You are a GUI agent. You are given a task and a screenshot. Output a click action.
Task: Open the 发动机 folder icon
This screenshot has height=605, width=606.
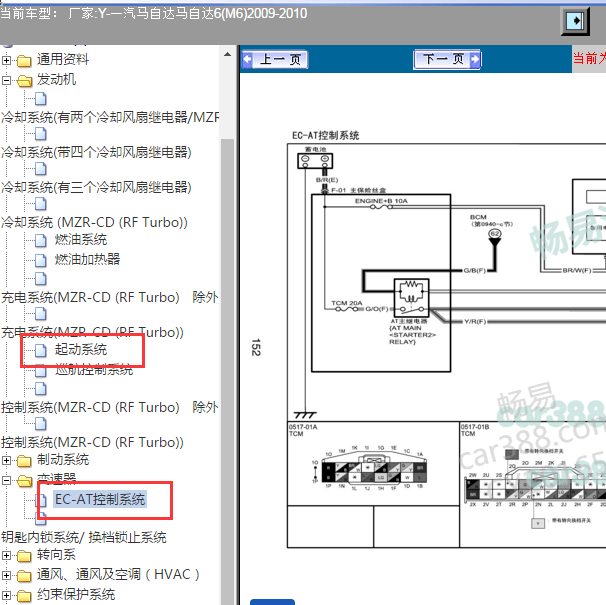pos(25,81)
